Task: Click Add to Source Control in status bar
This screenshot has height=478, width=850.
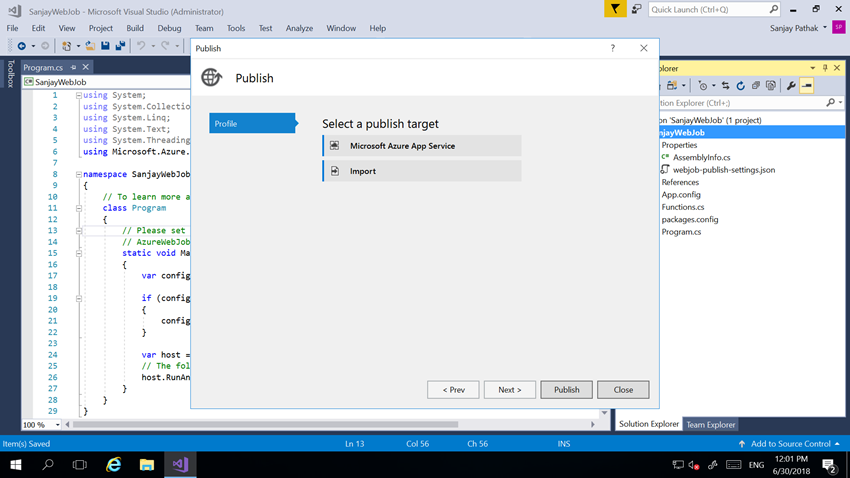Action: tap(790, 443)
